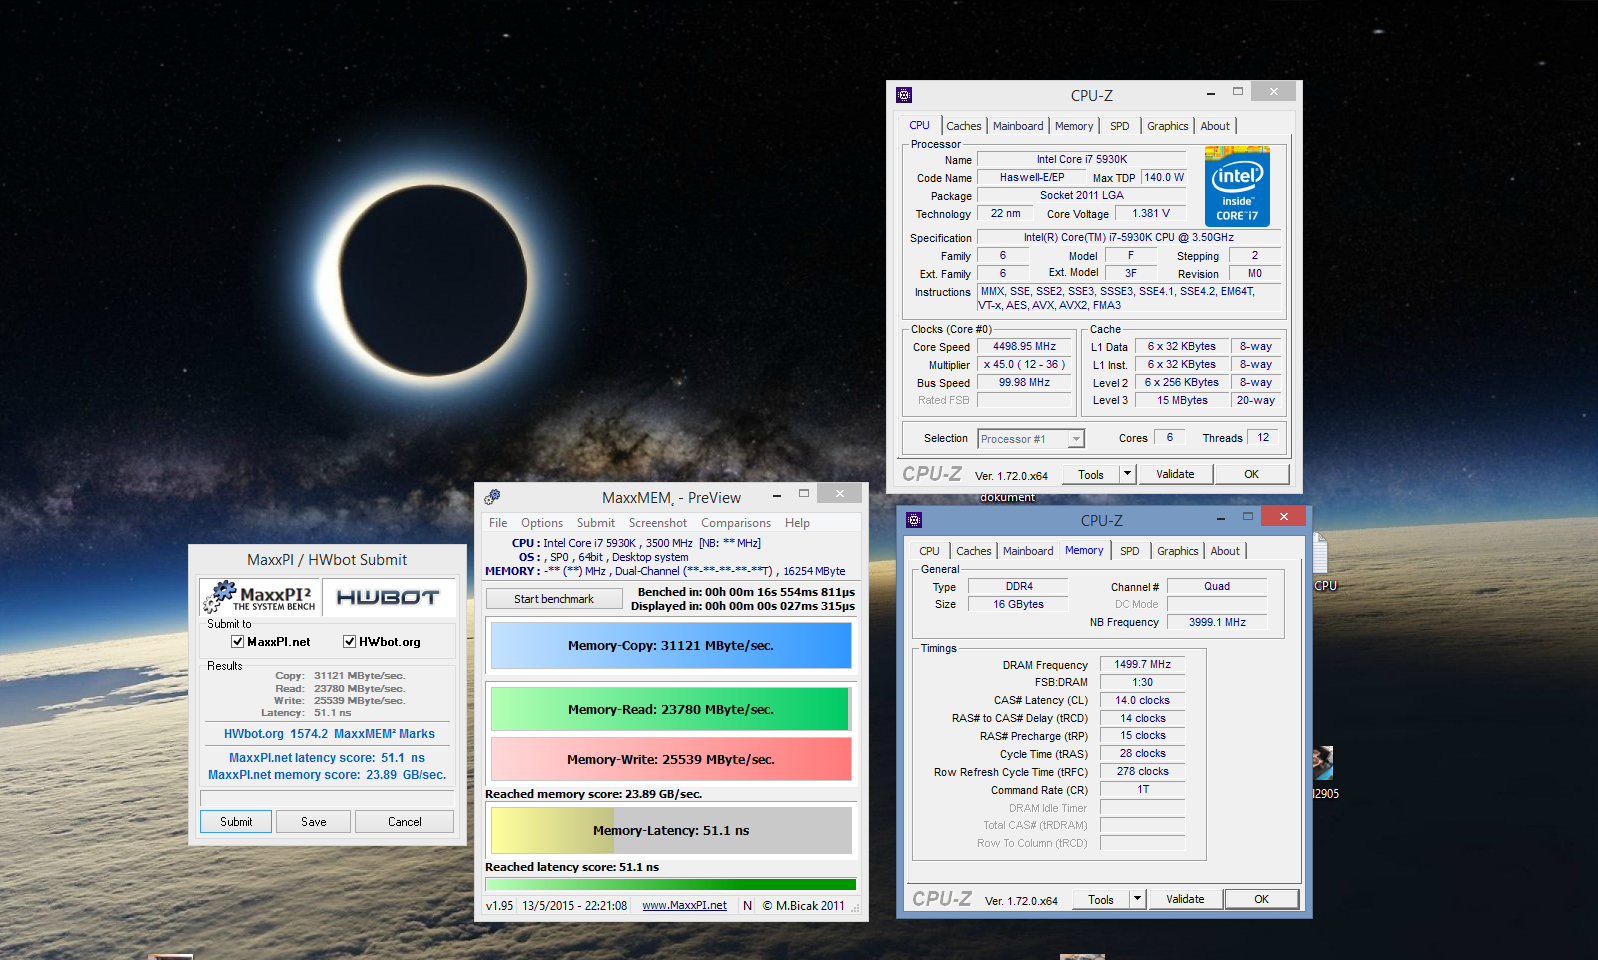
Task: Switch to About tab in top CPU-Z window
Action: coord(1215,126)
